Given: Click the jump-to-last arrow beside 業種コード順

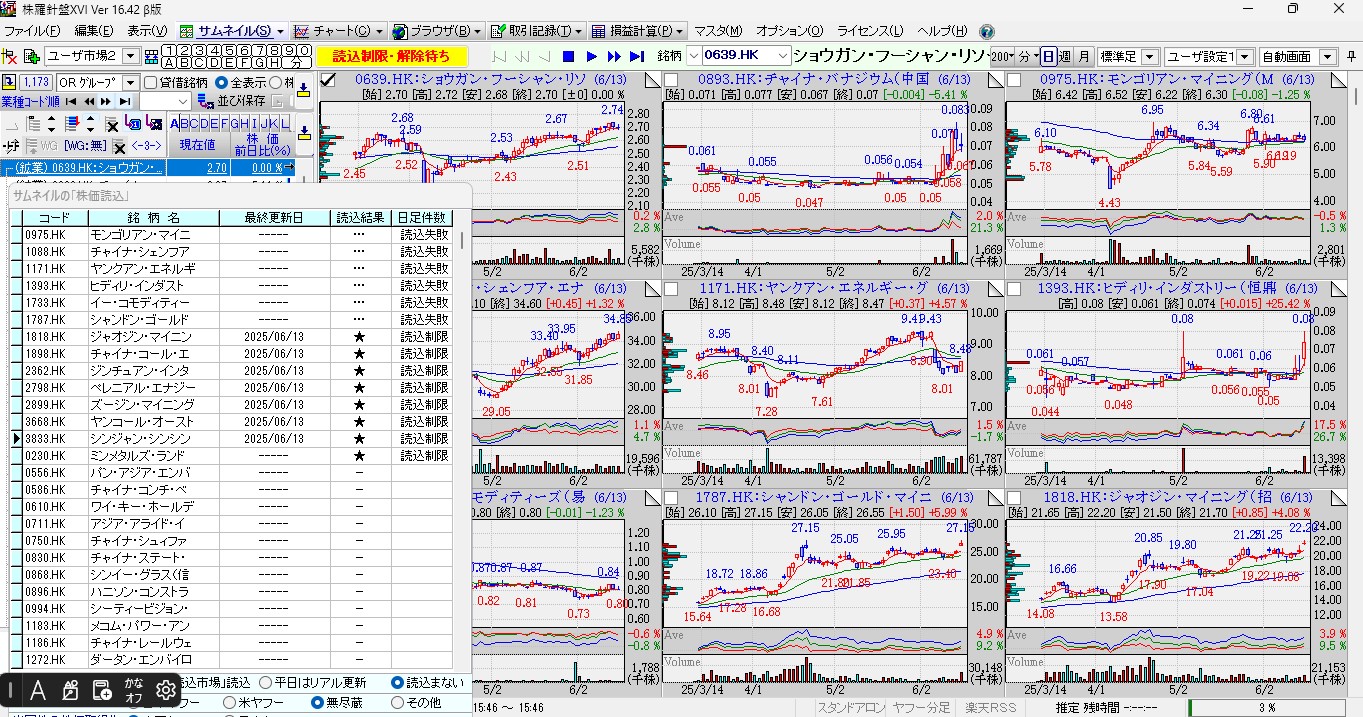Looking at the screenshot, I should (x=125, y=102).
